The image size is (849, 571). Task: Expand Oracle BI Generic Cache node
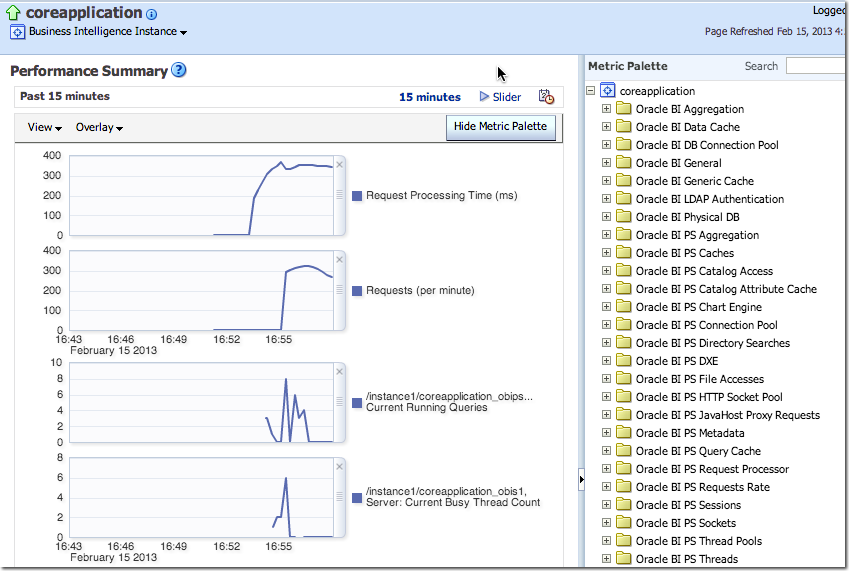click(x=606, y=180)
